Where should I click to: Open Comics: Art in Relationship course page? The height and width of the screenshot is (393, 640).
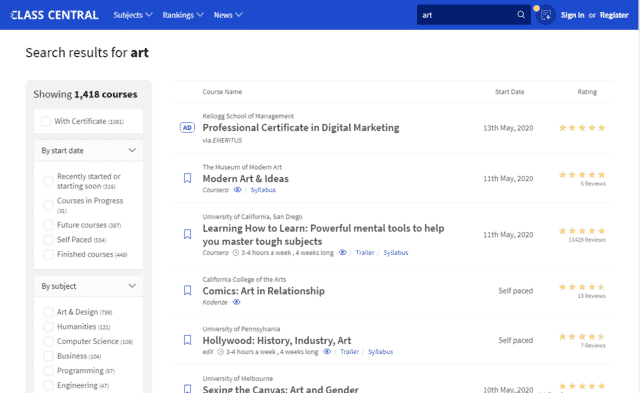(x=264, y=291)
